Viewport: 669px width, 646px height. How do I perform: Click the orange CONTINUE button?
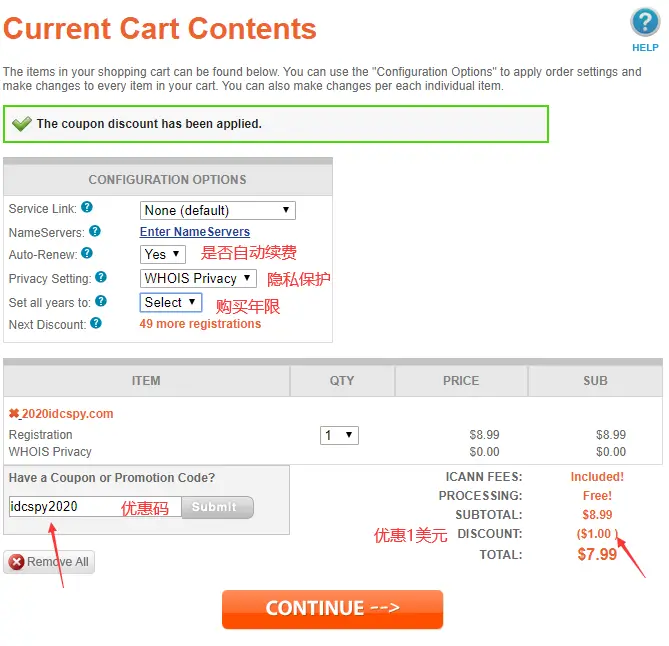click(x=332, y=609)
